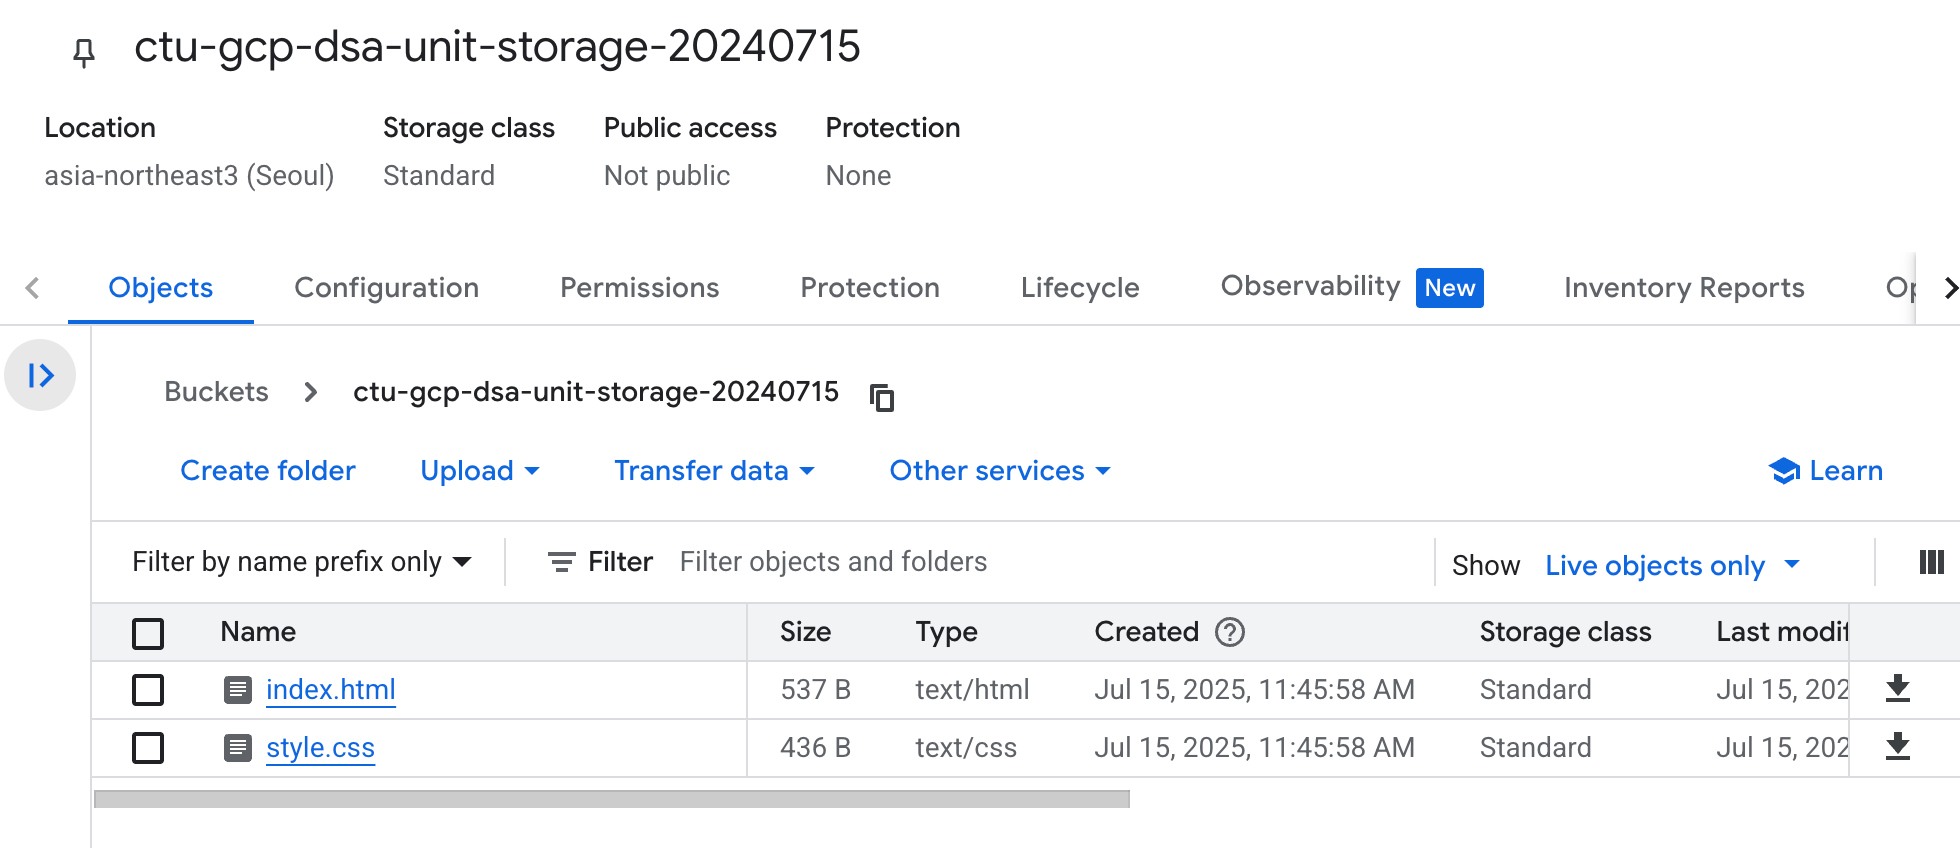Open the style.css file link
This screenshot has height=848, width=1960.
click(320, 748)
